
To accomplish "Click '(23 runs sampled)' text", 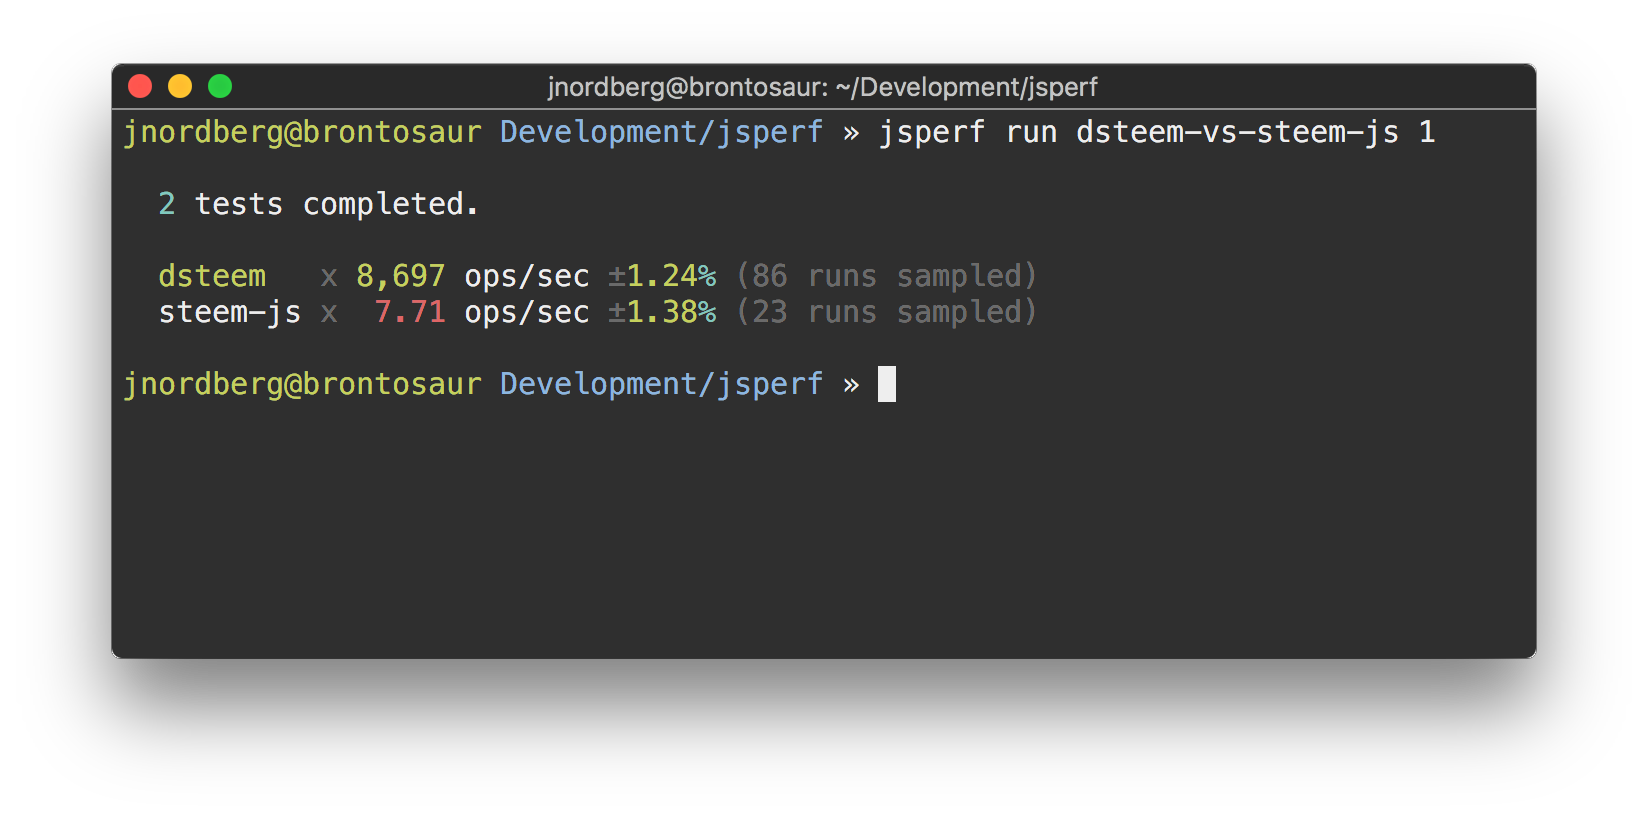I will click(887, 312).
